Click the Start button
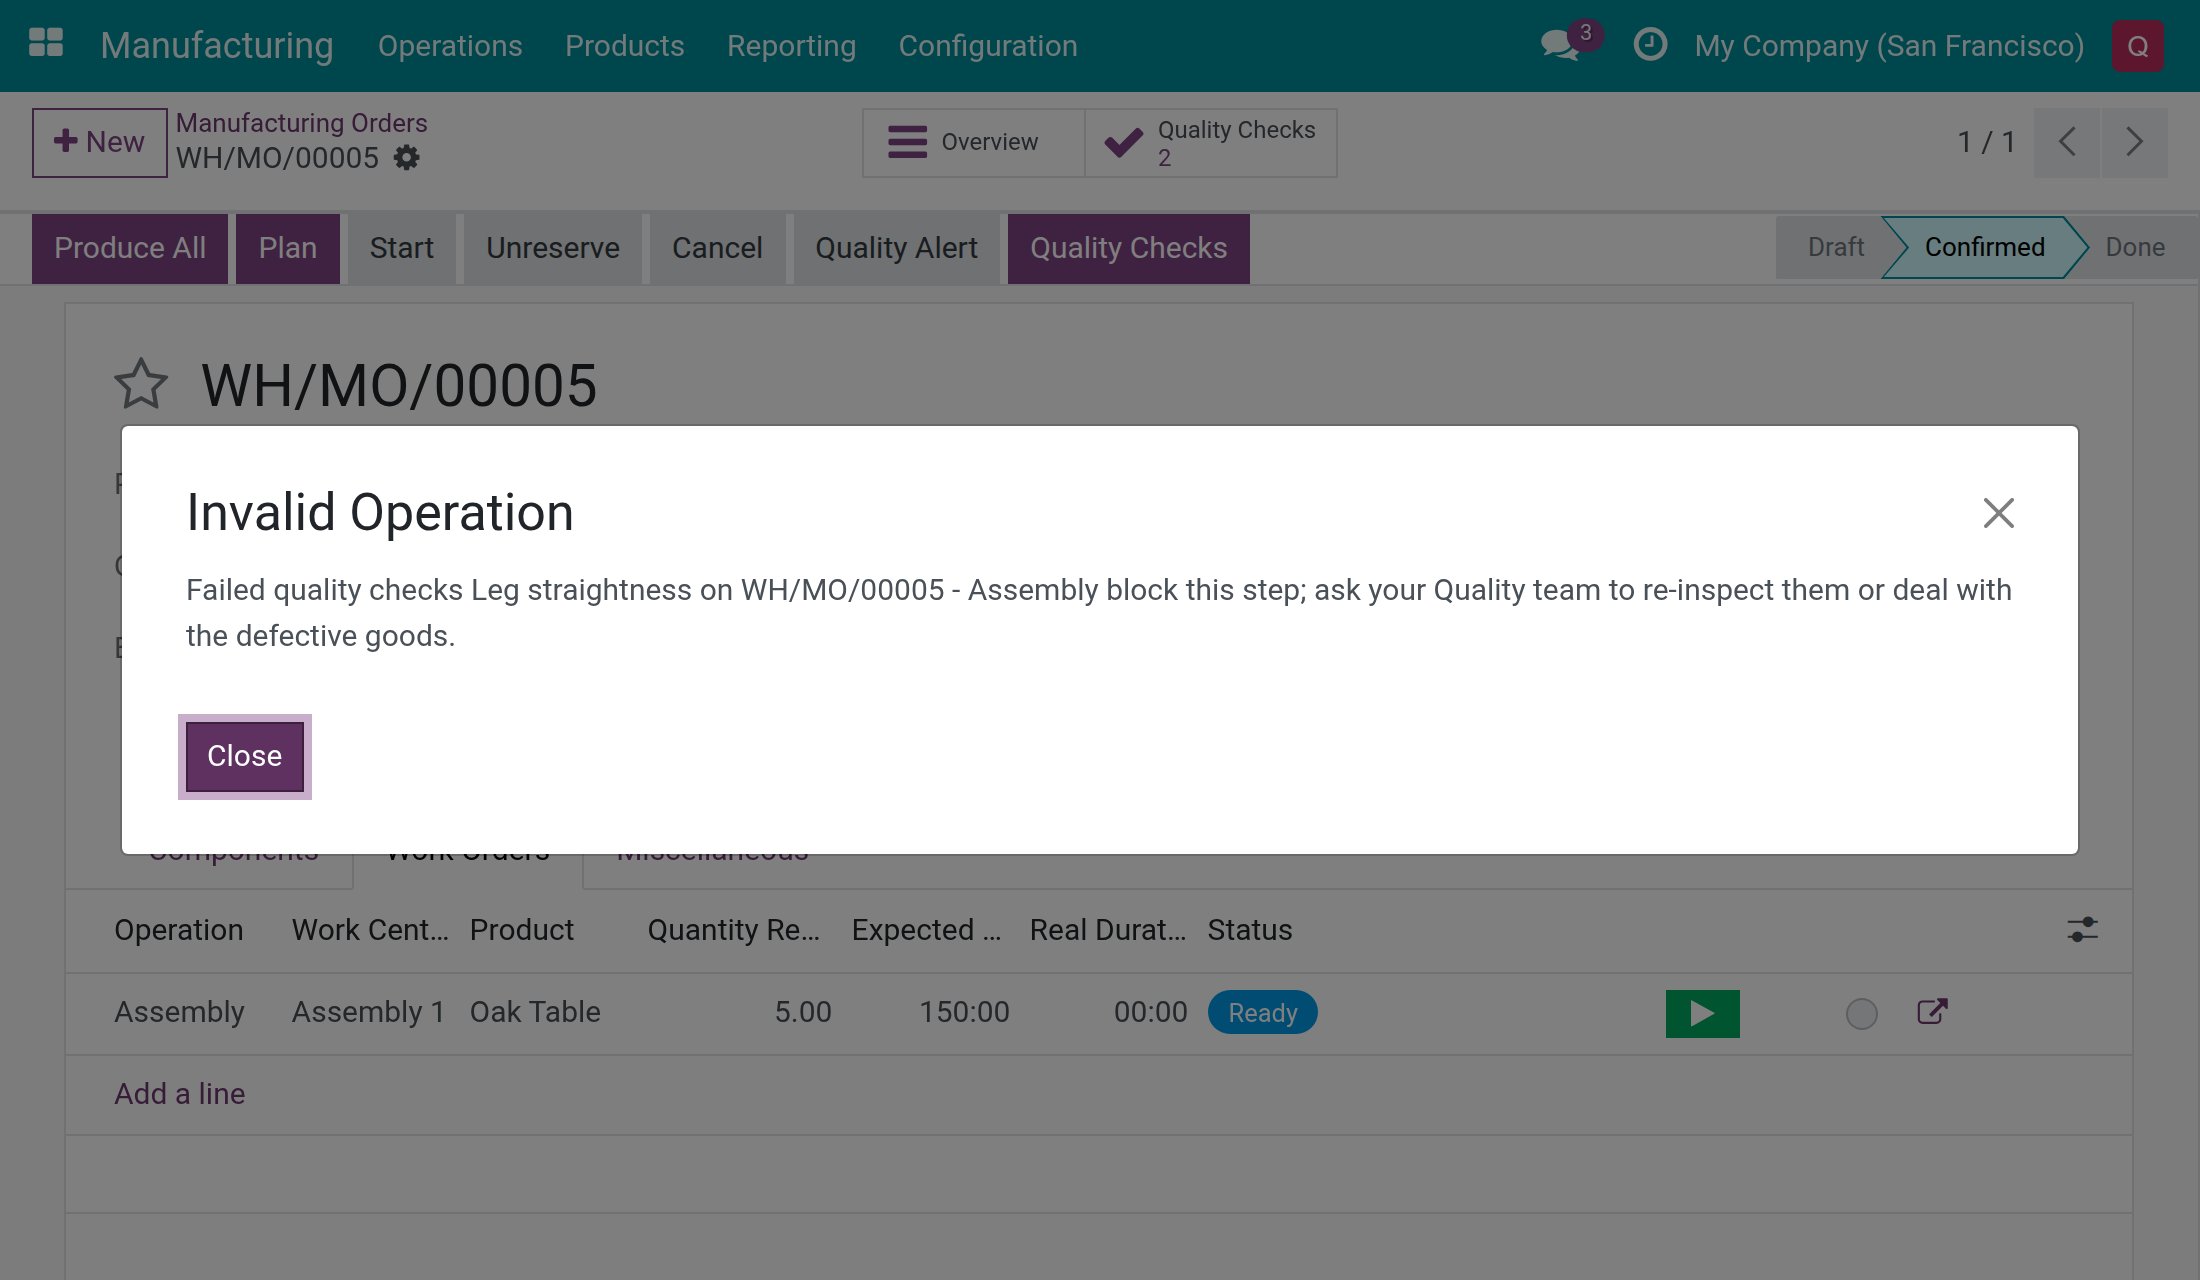 click(x=401, y=248)
